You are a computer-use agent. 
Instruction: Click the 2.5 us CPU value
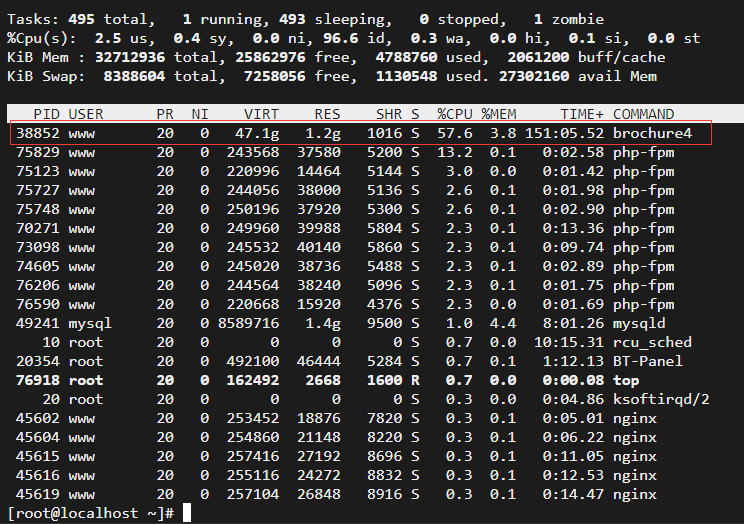(108, 38)
